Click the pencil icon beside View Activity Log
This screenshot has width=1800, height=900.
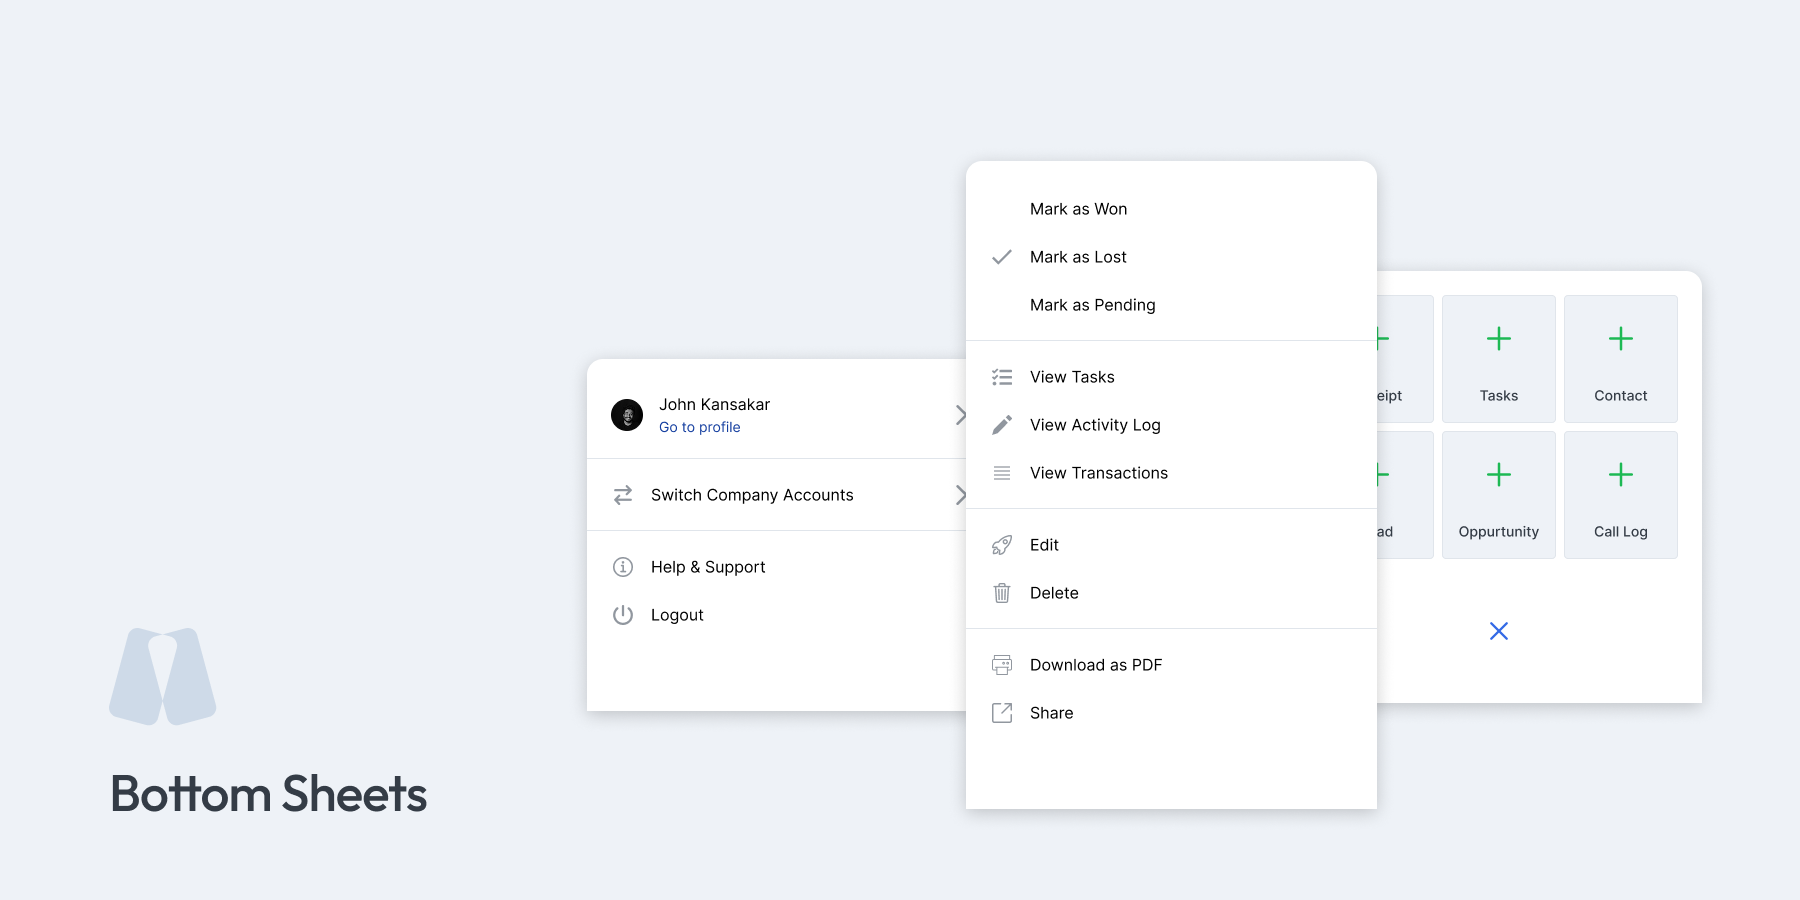coord(1002,425)
